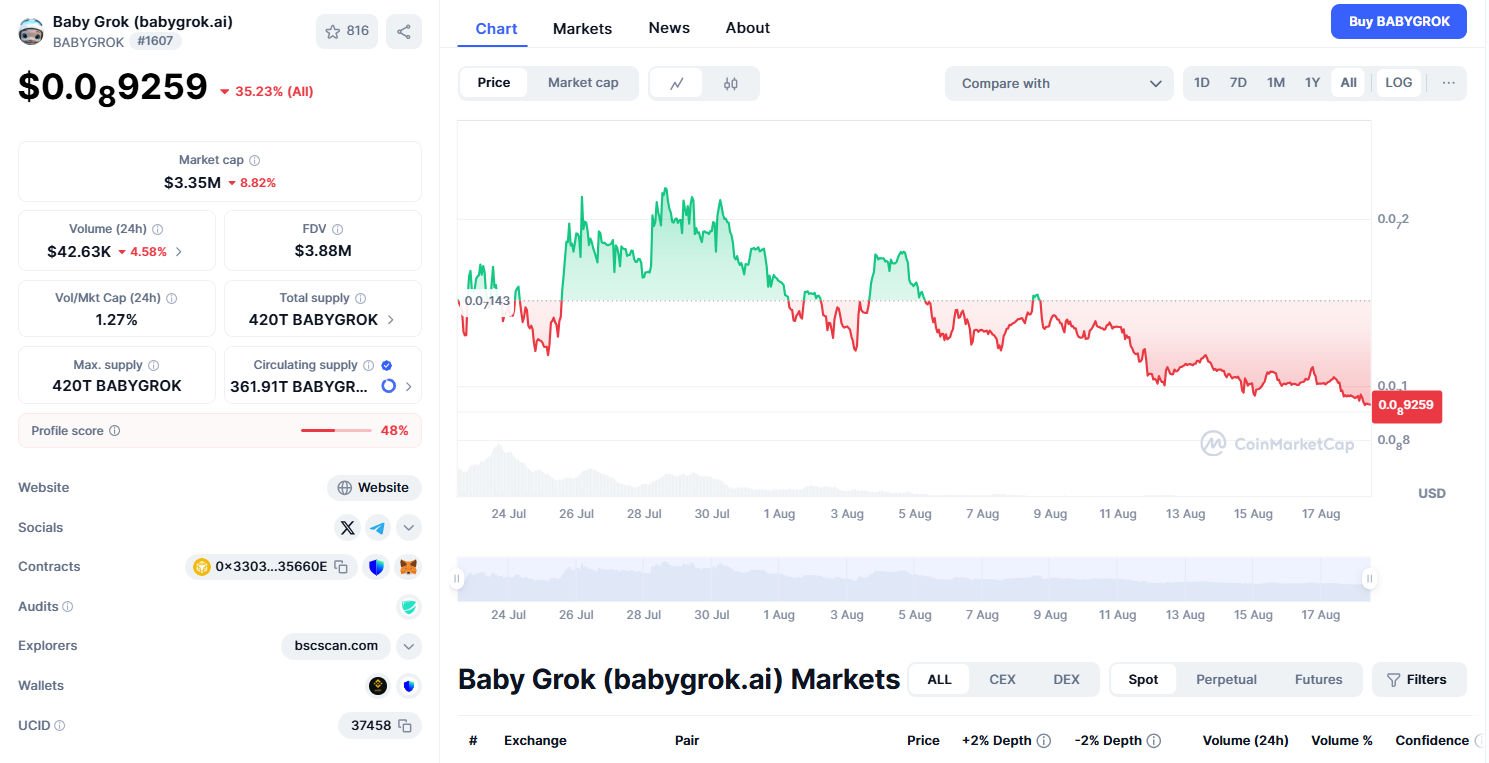The width and height of the screenshot is (1489, 763).
Task: Show Audits info icon
Action: point(68,606)
